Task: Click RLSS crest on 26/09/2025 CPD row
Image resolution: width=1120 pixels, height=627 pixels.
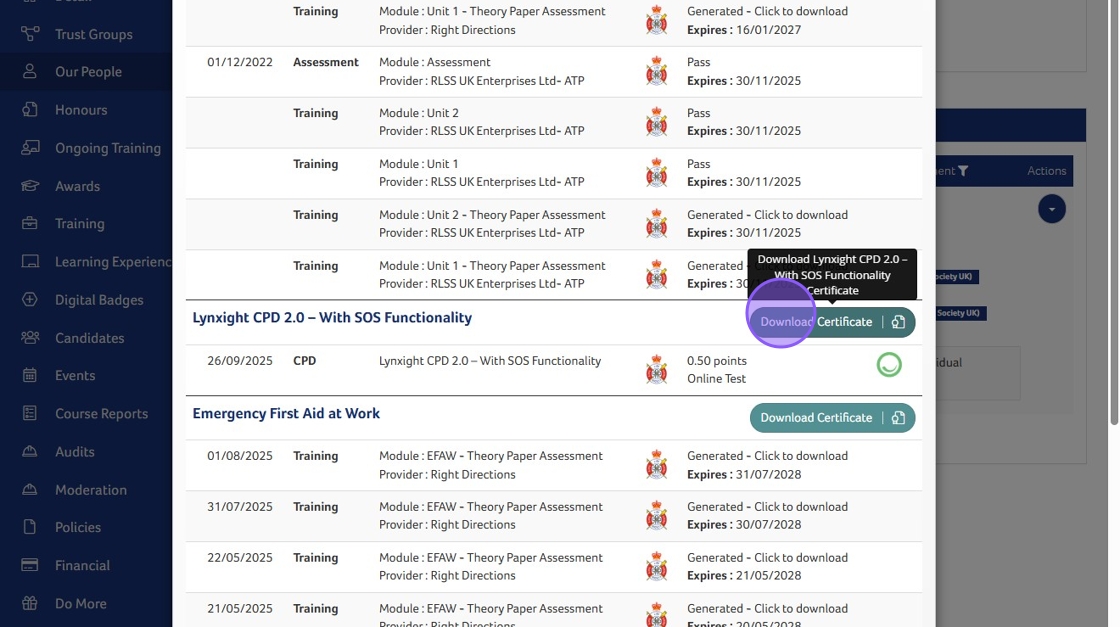Action: click(656, 370)
